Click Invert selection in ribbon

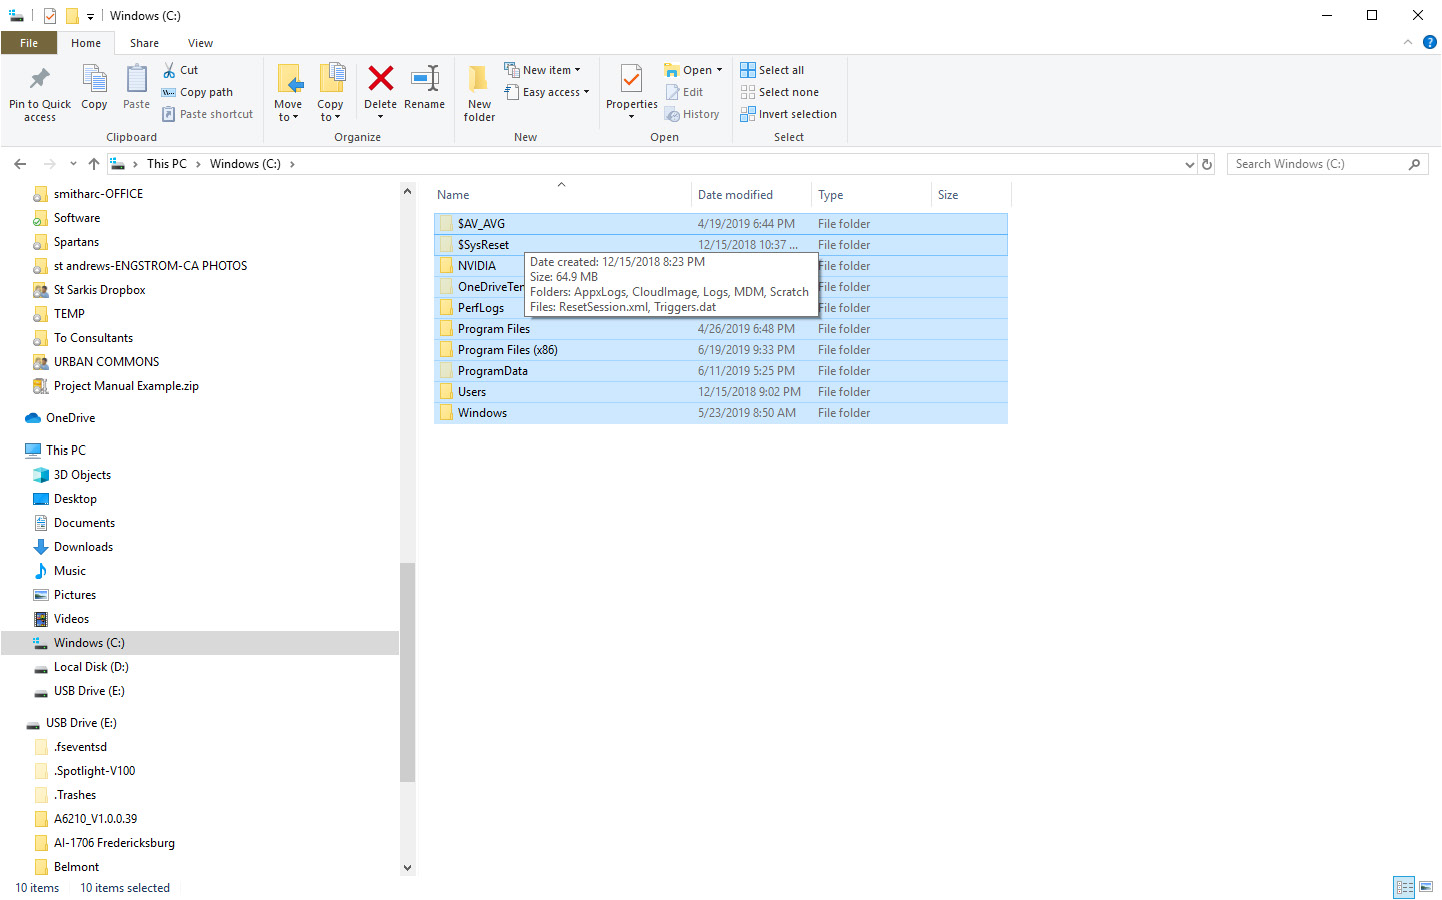coord(789,114)
